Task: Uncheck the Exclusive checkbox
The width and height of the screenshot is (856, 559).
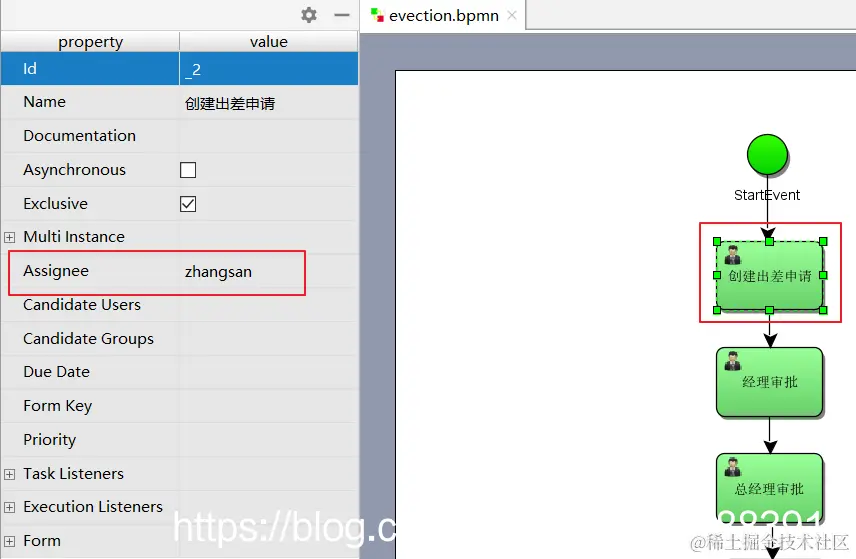Action: pos(188,204)
